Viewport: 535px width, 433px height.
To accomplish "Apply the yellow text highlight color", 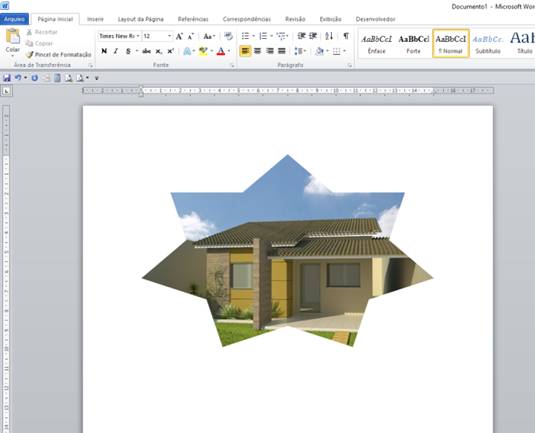I will coord(203,51).
